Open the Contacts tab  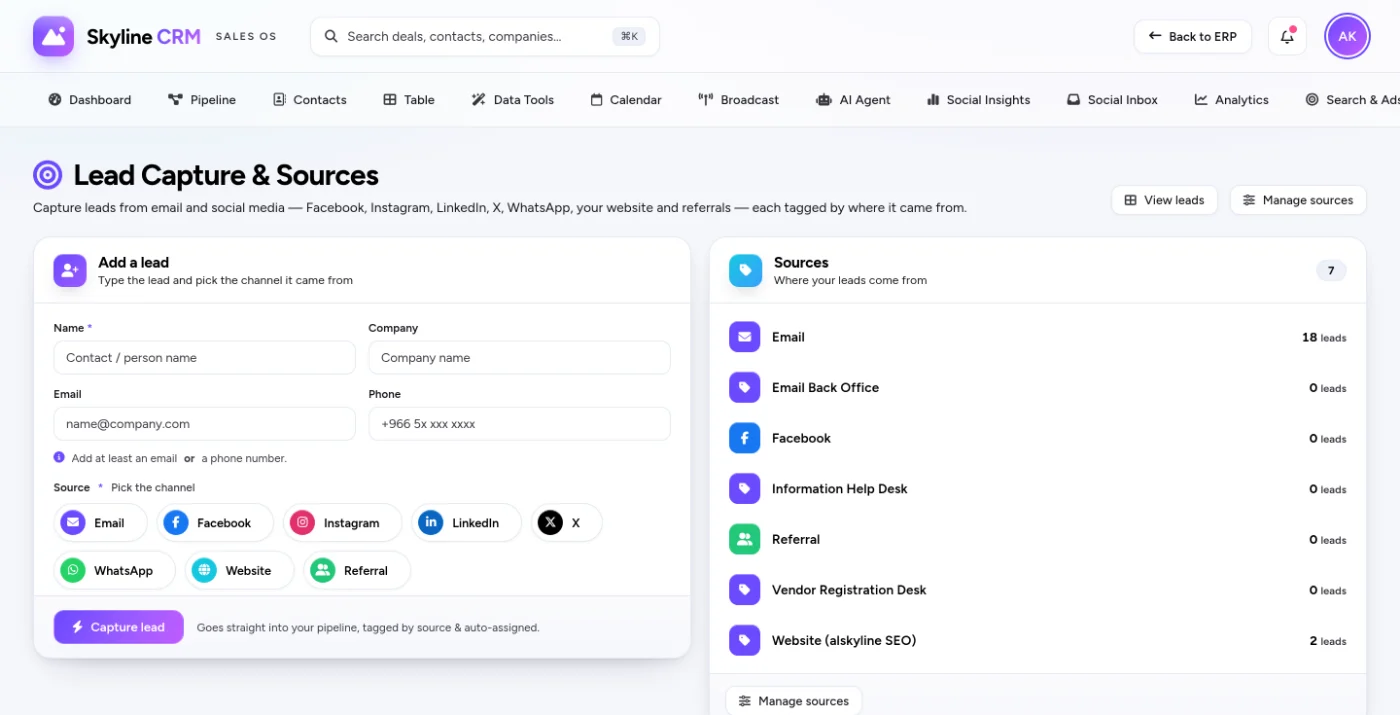pyautogui.click(x=310, y=100)
